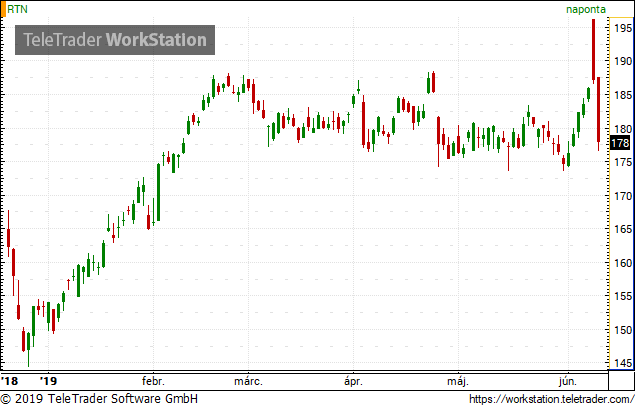
Task: Click the '18 year label on axis
Action: [9, 381]
